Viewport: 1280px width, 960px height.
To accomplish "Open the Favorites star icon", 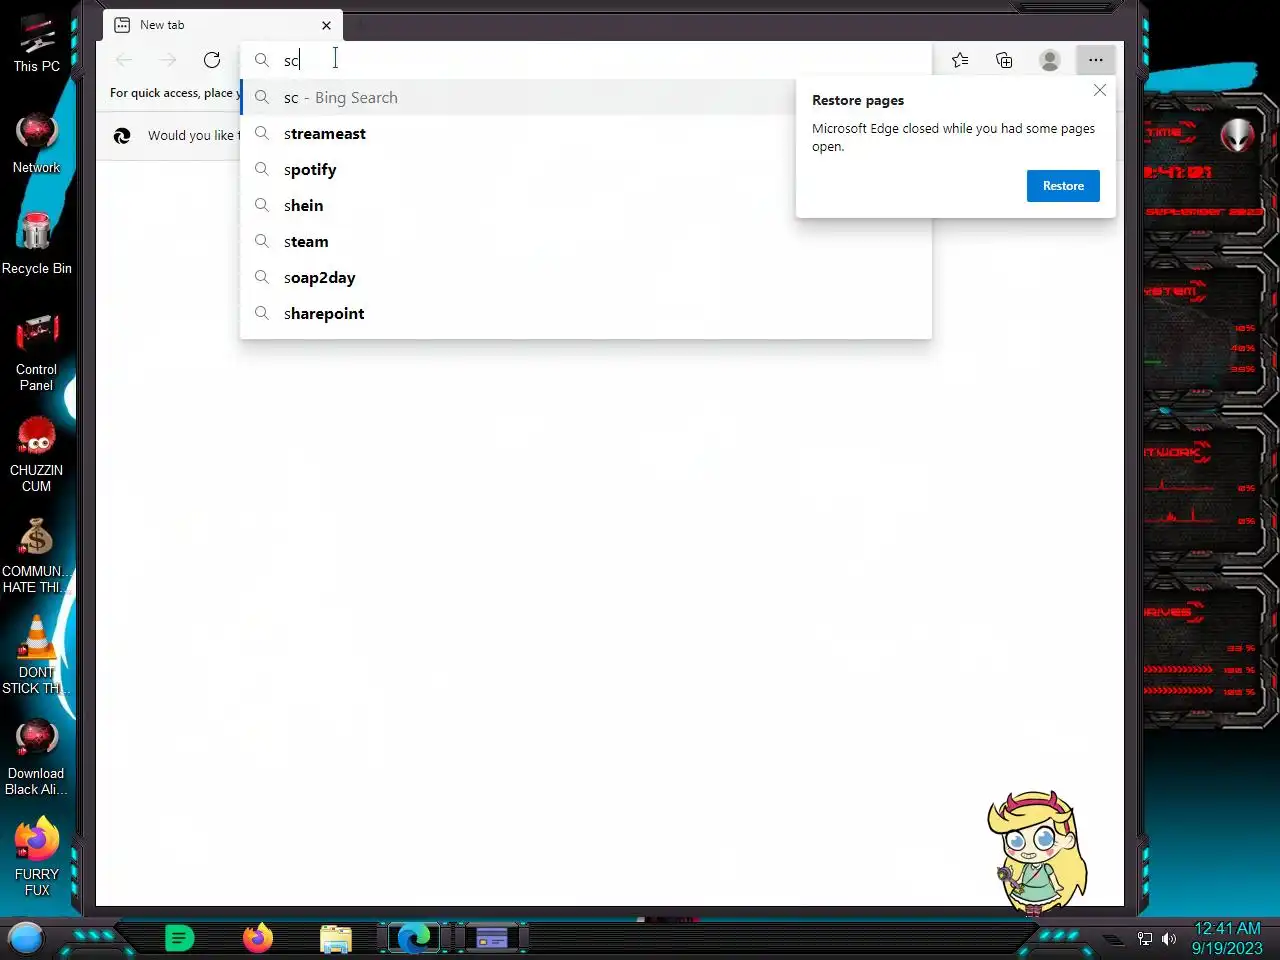I will [960, 60].
